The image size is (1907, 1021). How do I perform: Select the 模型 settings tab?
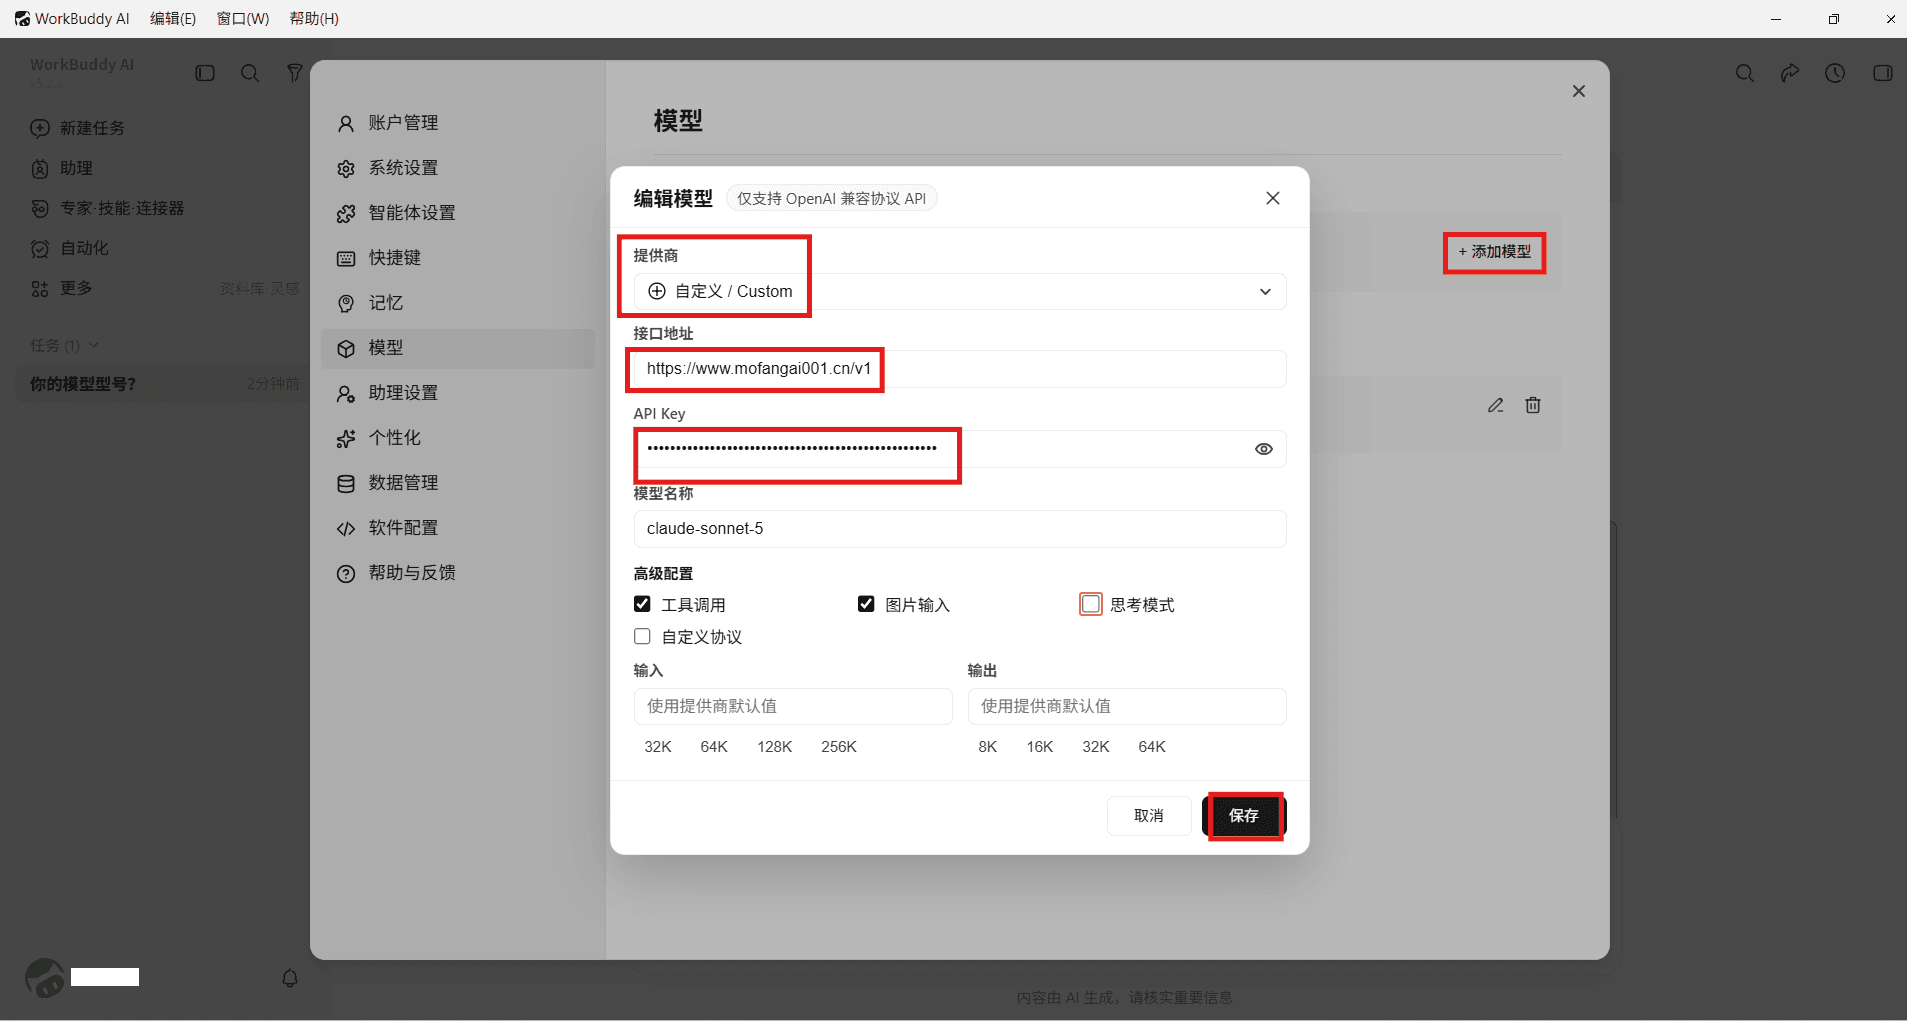[458, 348]
